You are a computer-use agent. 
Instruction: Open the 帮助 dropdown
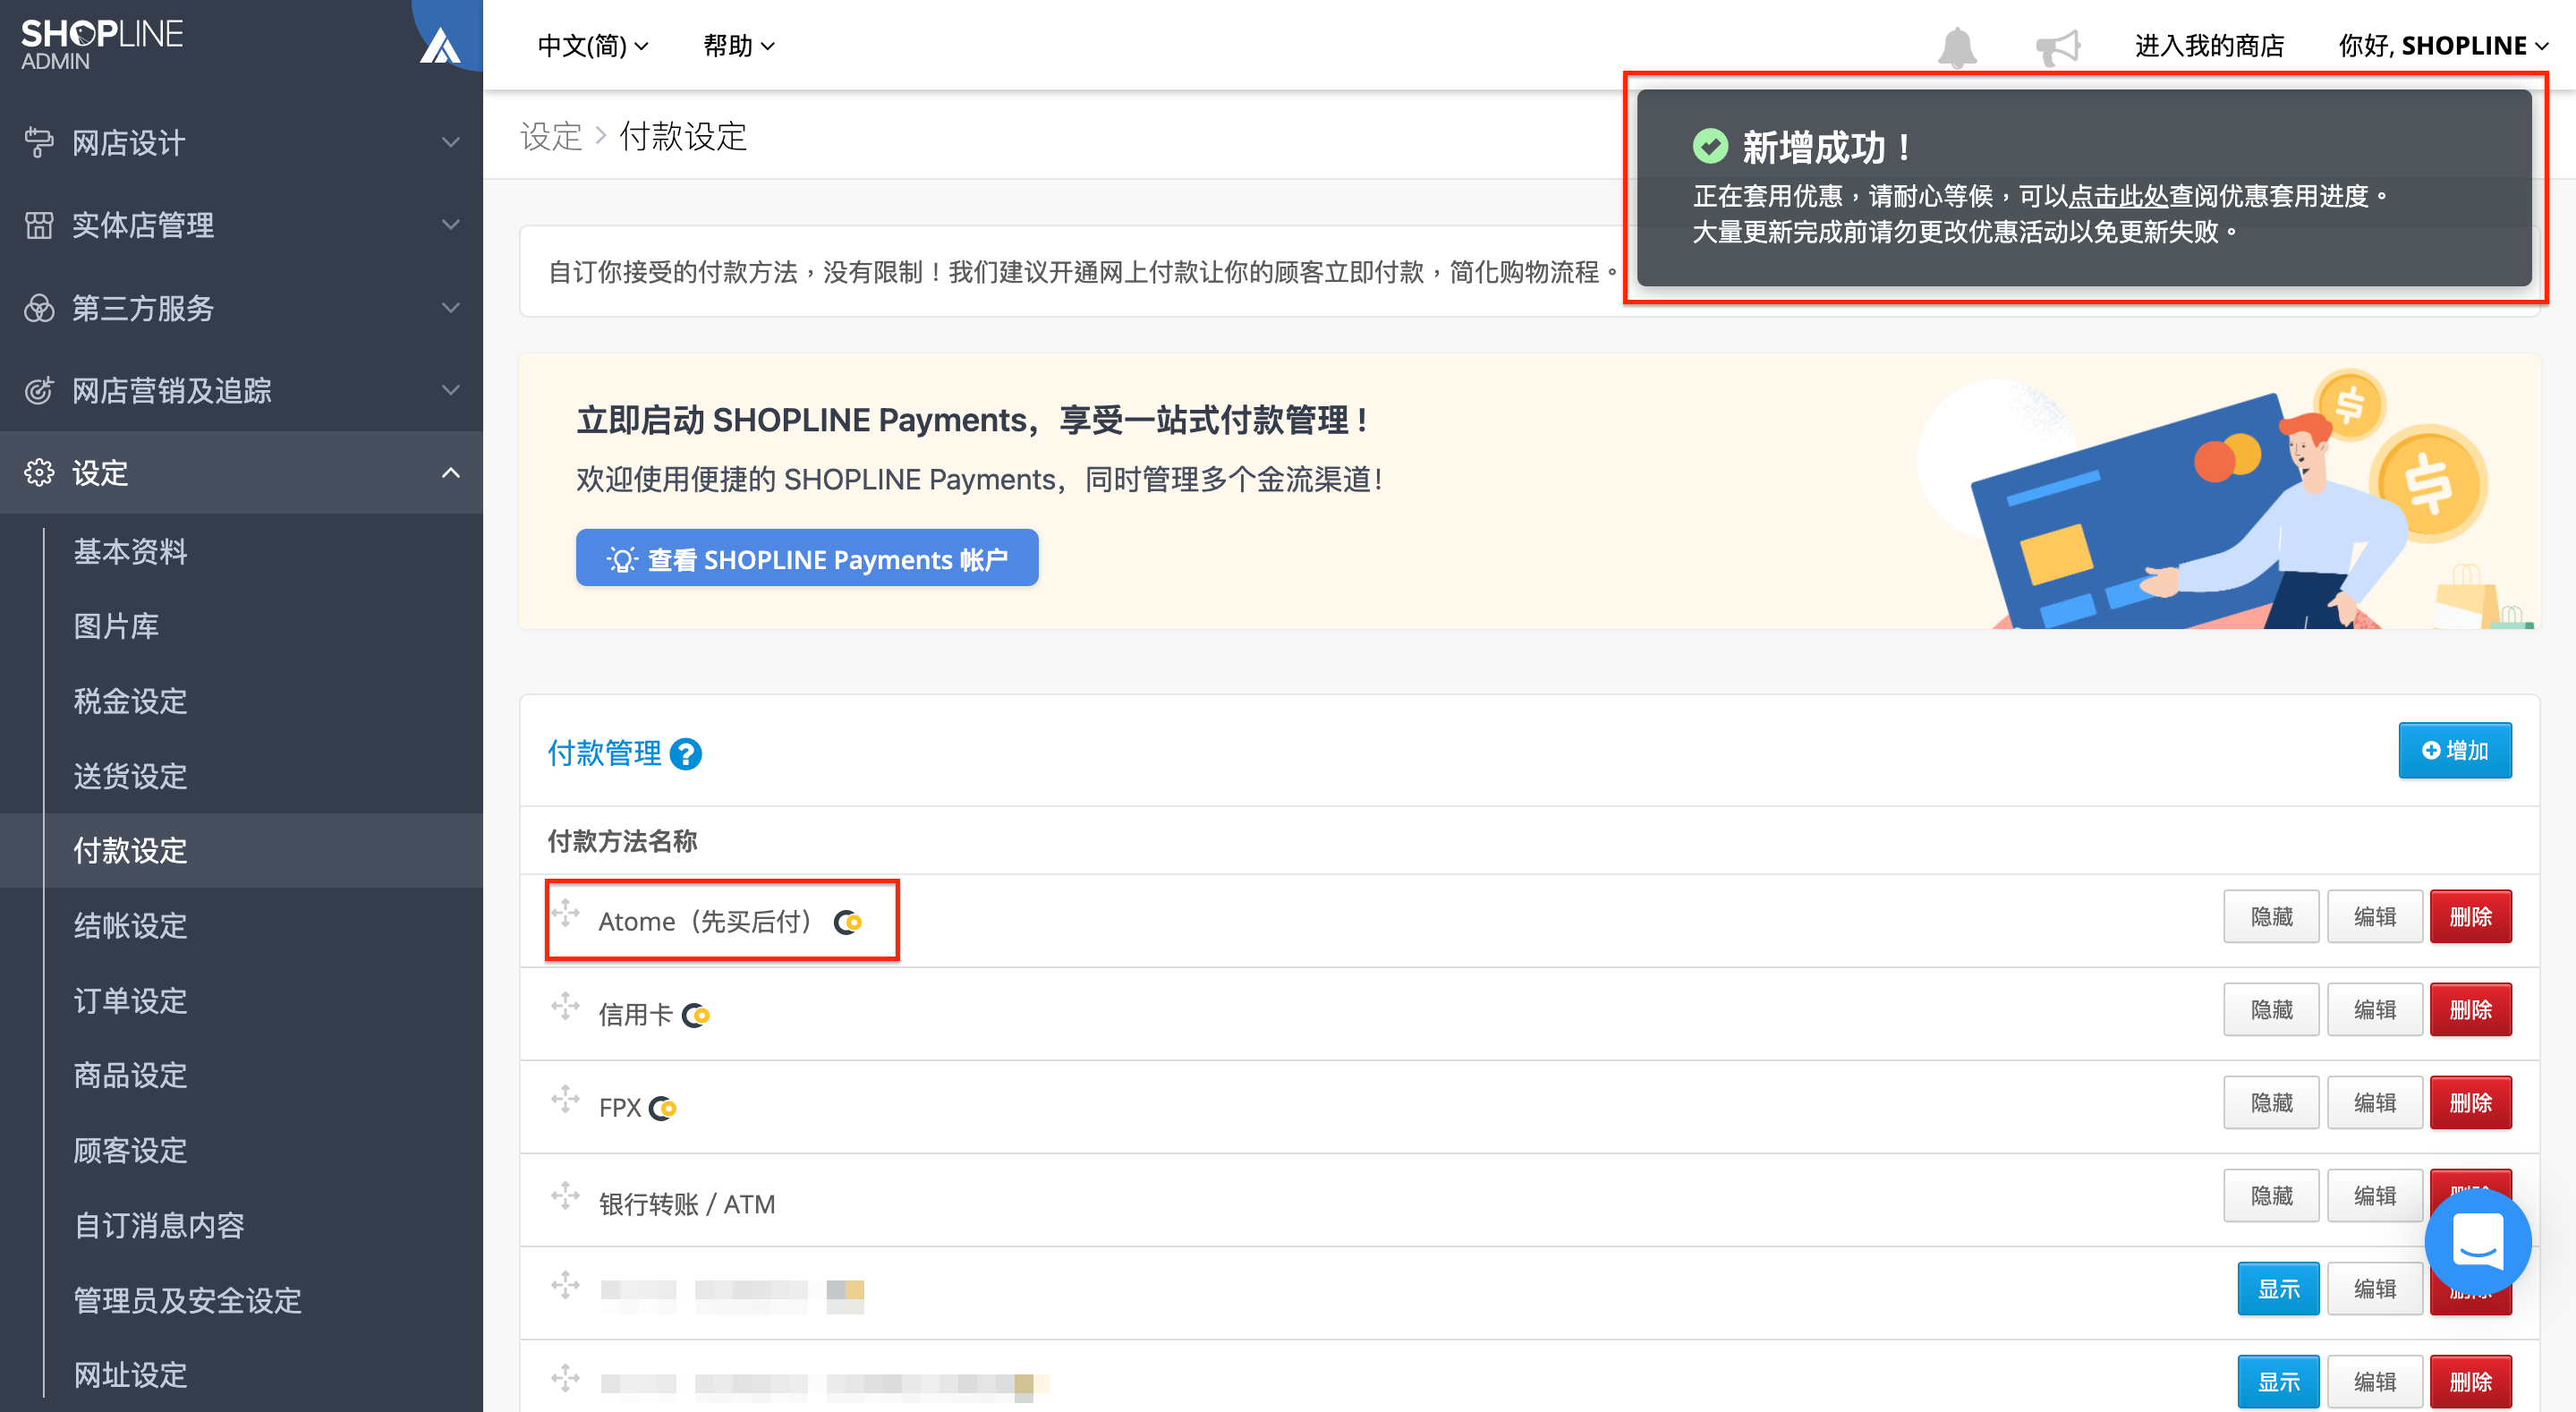click(739, 46)
